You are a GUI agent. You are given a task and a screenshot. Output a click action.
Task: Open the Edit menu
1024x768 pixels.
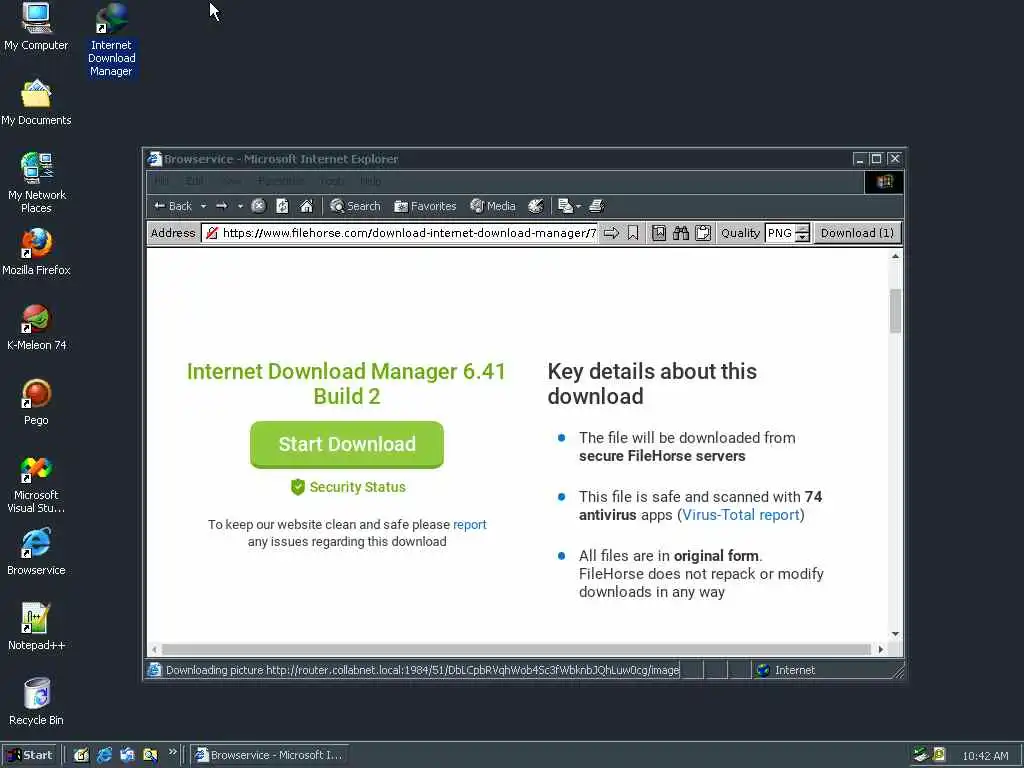[194, 181]
